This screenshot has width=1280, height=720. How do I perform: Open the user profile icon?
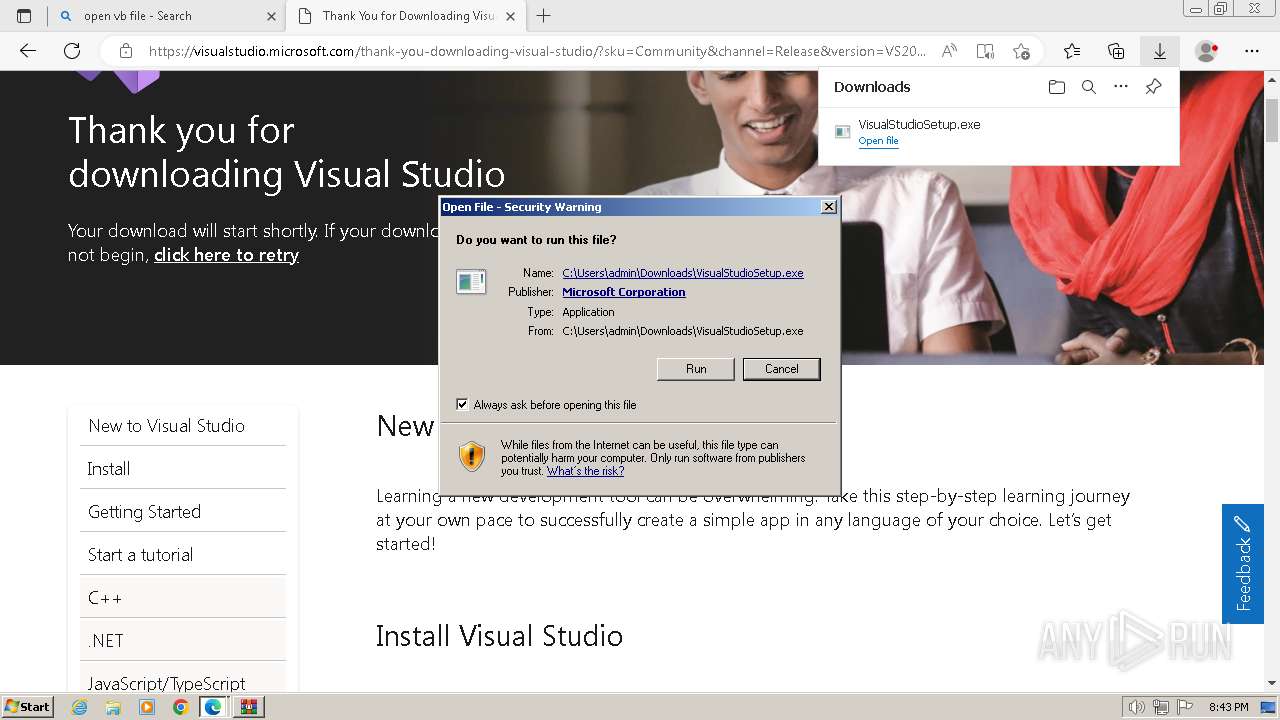[1207, 51]
